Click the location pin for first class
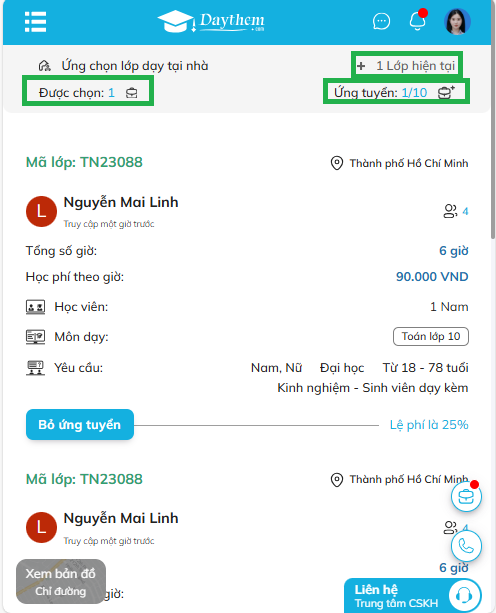Viewport: 496px width, 613px height. (x=337, y=163)
